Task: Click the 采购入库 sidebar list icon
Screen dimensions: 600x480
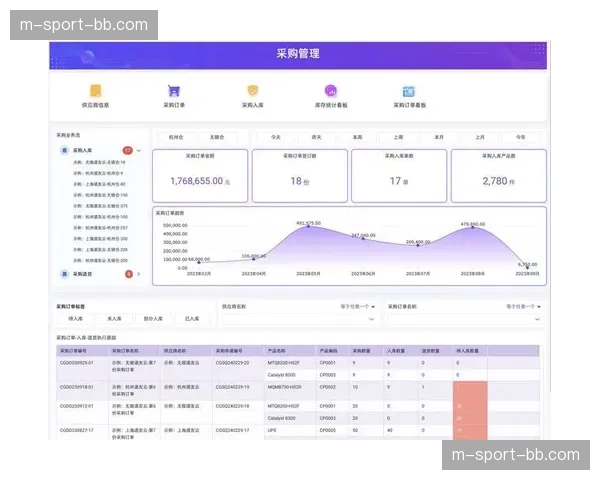Action: (64, 151)
